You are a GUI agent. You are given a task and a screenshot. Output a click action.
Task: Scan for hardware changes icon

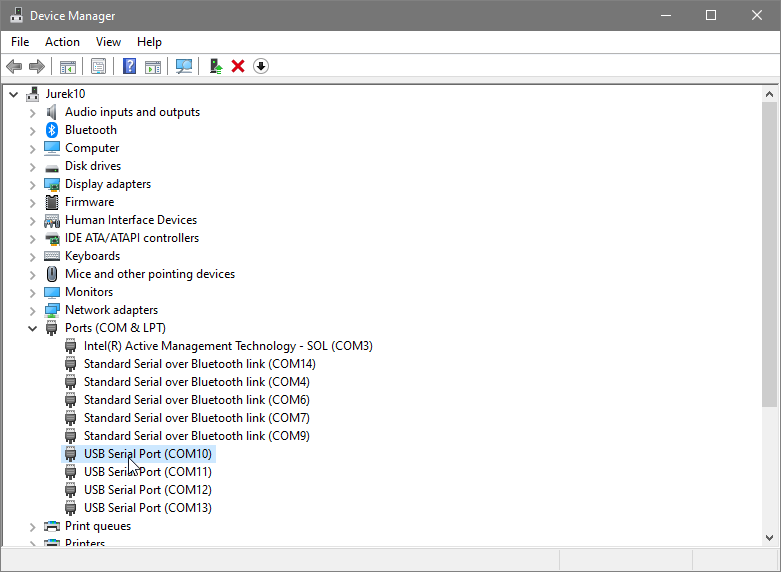(x=184, y=66)
